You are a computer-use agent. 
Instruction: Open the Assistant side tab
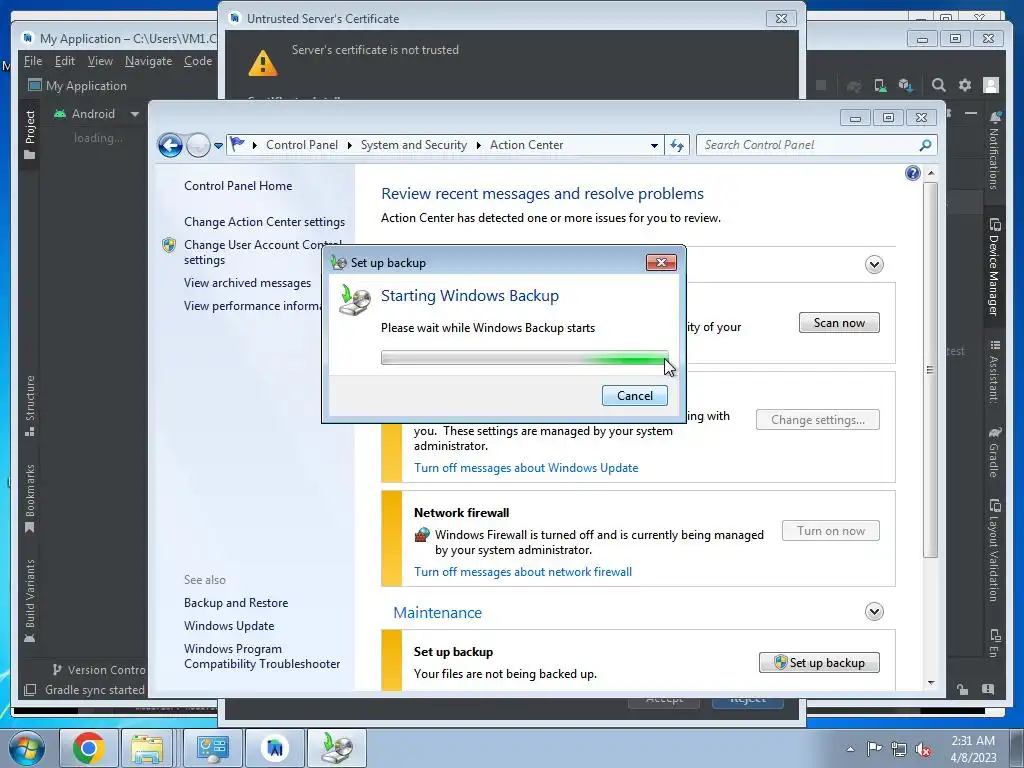(x=994, y=371)
